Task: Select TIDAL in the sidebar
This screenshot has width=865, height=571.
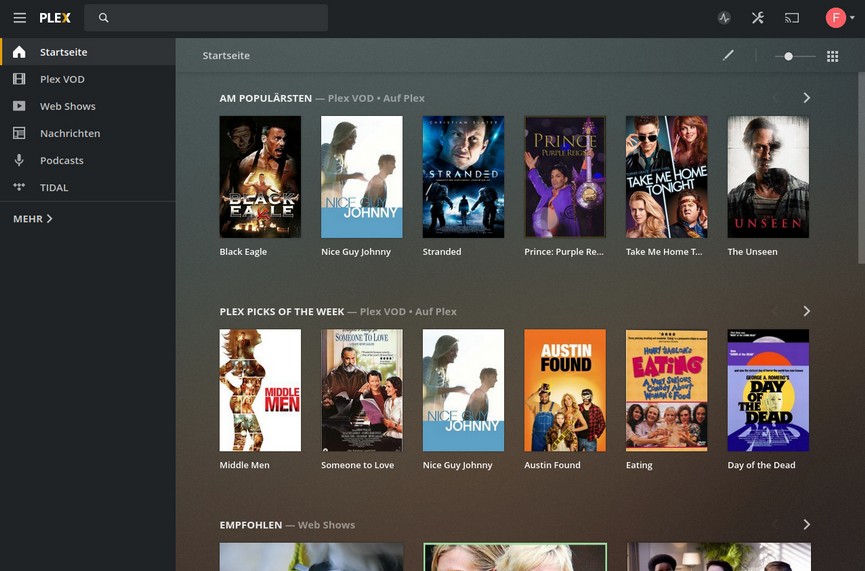Action: click(x=88, y=187)
